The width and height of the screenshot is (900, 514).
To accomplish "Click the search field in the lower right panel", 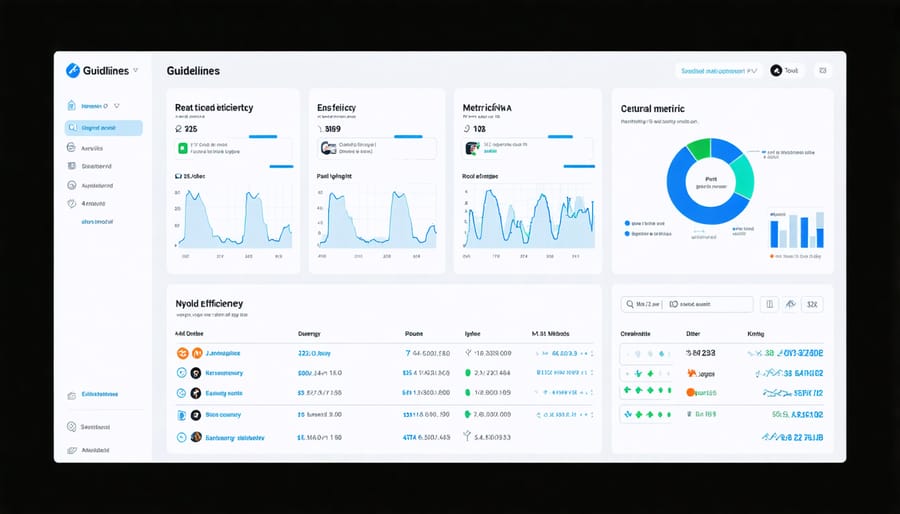I will point(687,305).
